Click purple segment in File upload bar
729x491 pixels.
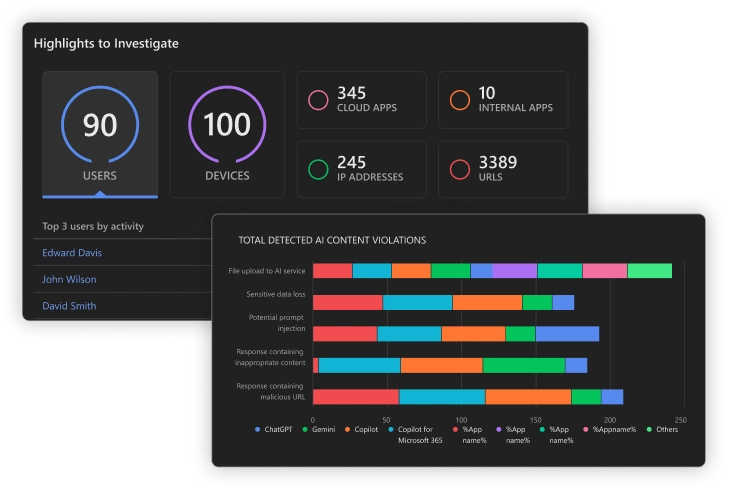[x=514, y=271]
